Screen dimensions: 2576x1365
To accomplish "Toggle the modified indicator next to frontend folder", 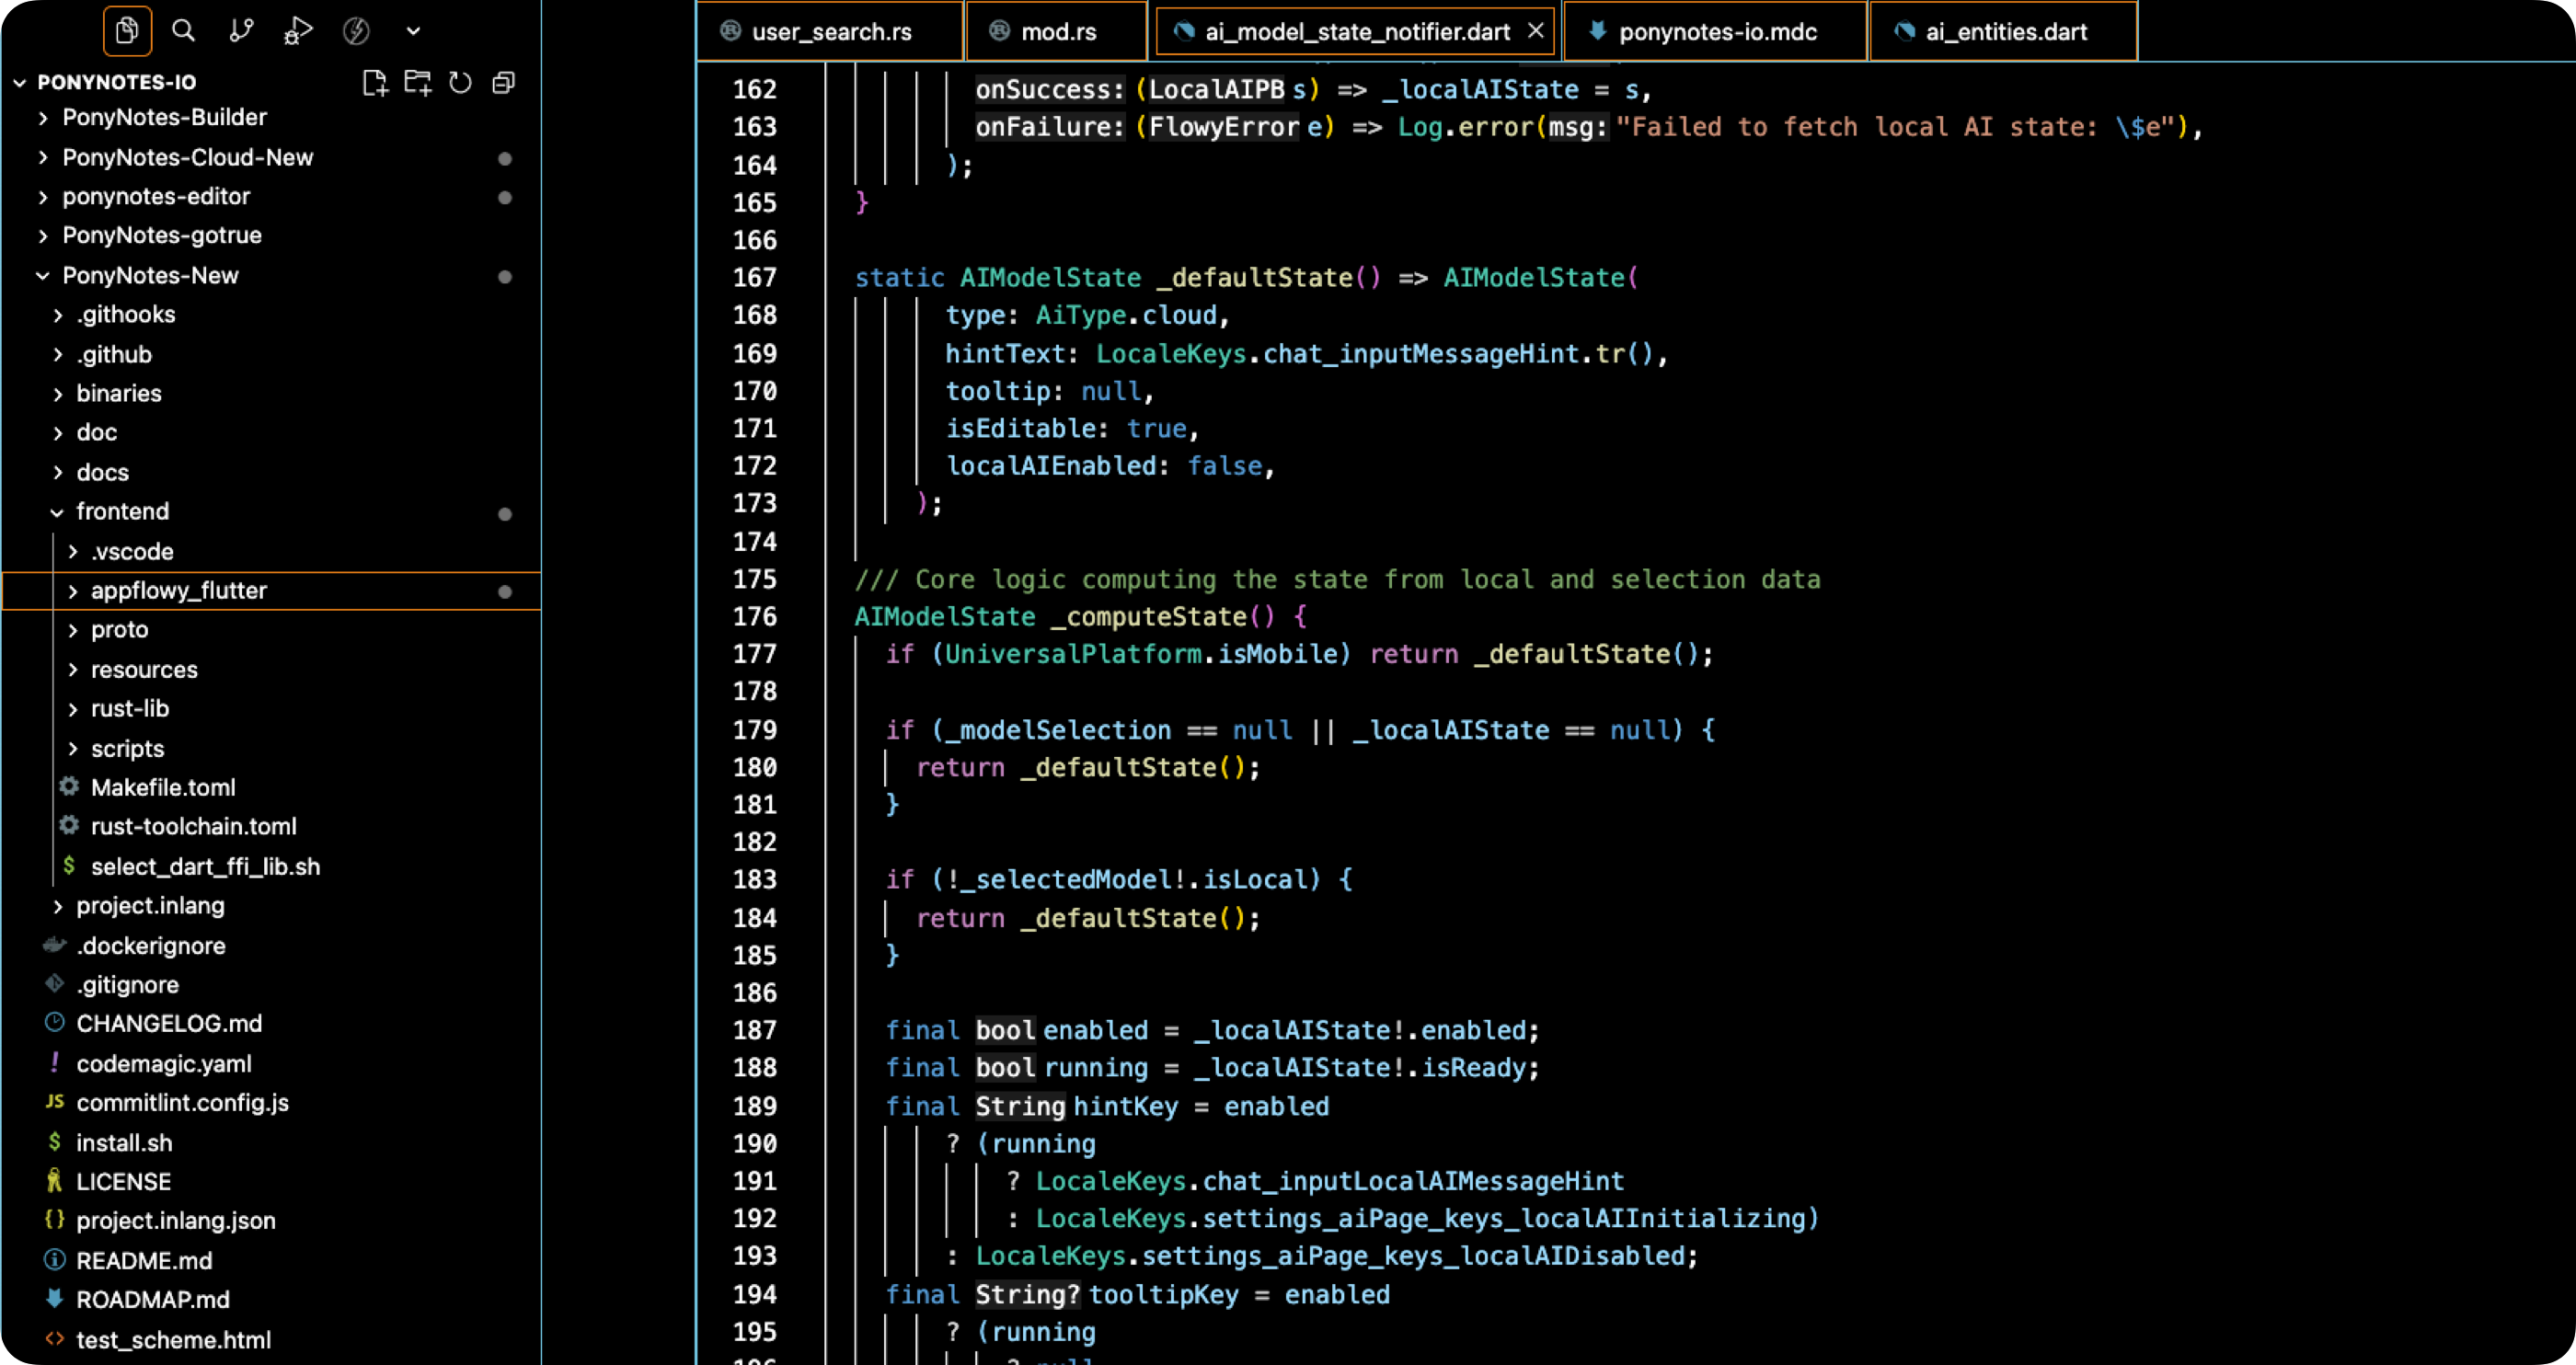I will [x=505, y=513].
